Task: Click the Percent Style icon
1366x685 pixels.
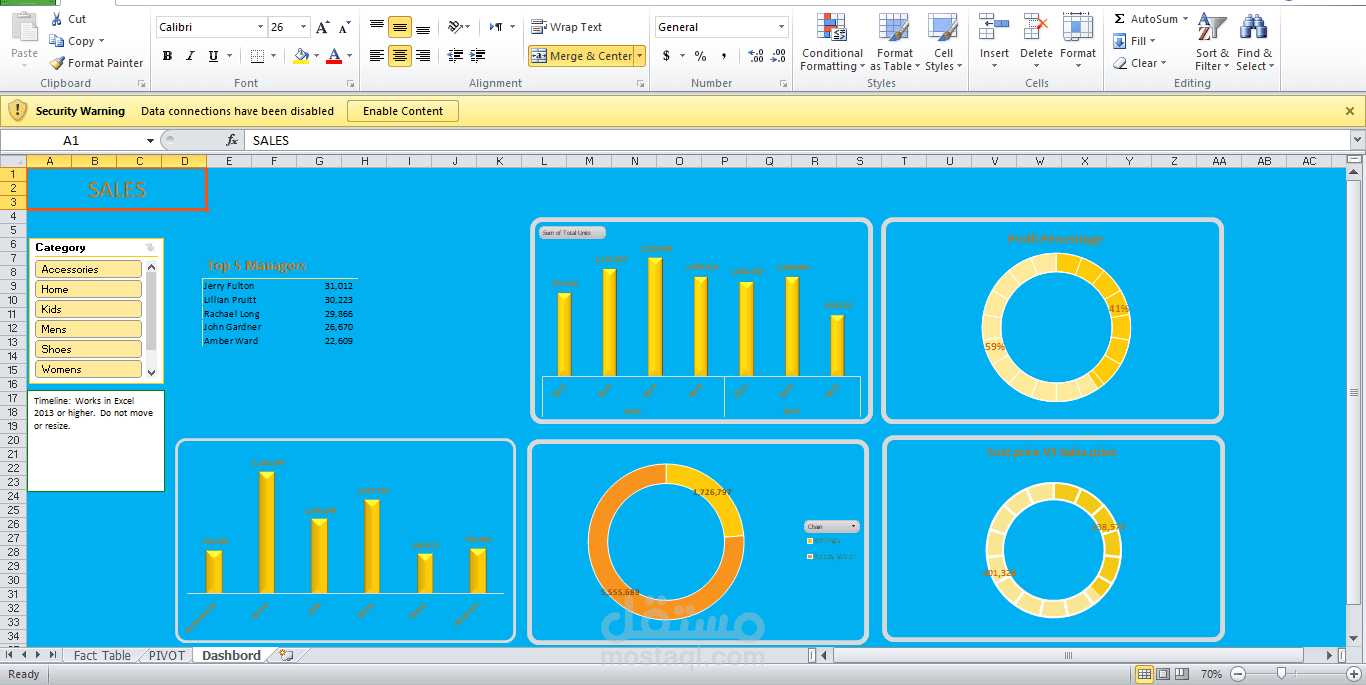Action: pos(700,56)
